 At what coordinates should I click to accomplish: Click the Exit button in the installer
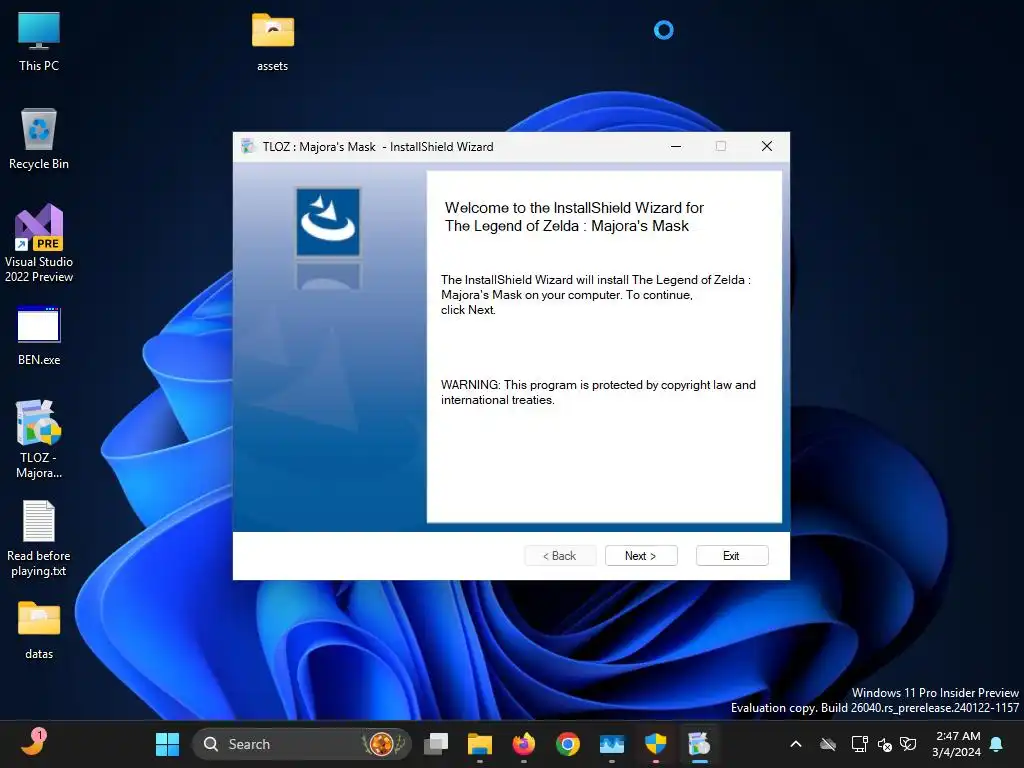(731, 556)
